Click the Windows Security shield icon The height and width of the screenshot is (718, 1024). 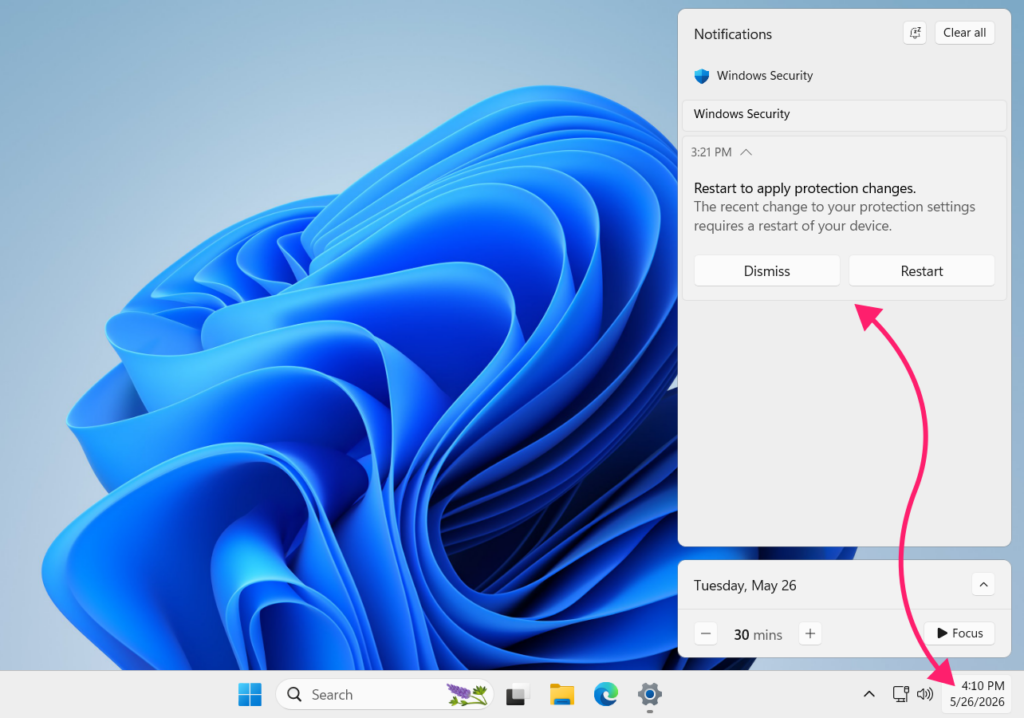[x=701, y=76]
